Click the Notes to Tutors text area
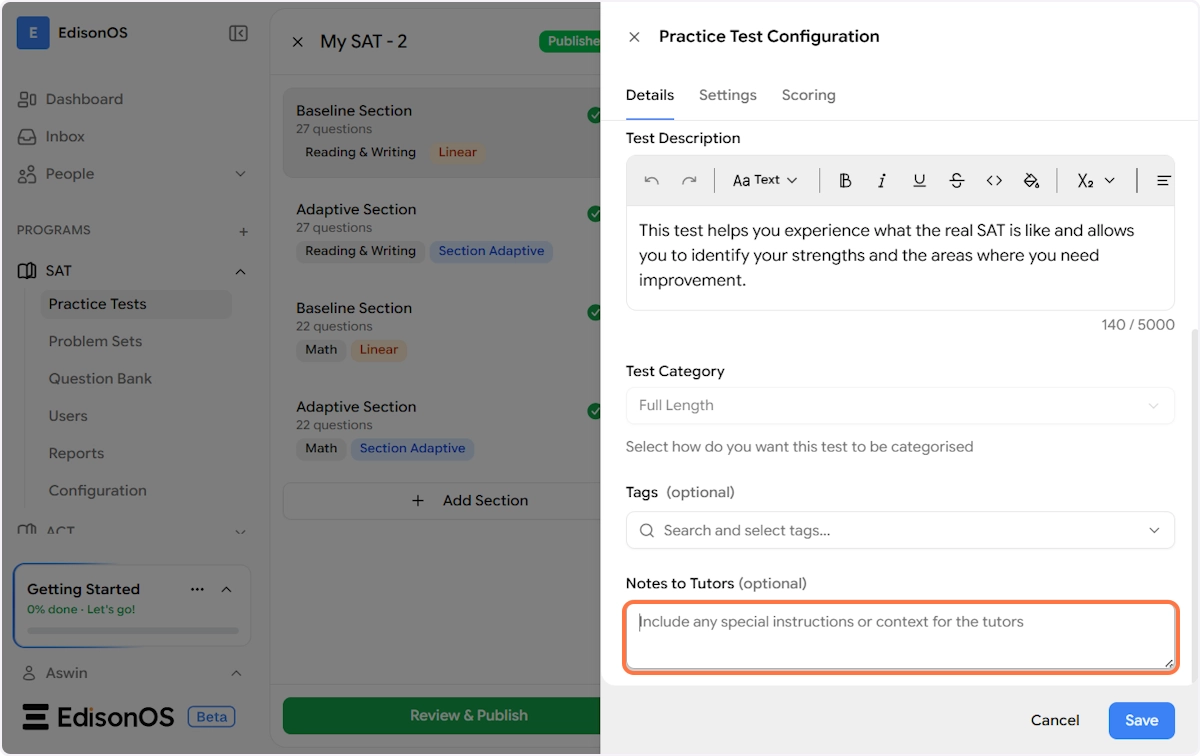The image size is (1200, 756). [899, 637]
